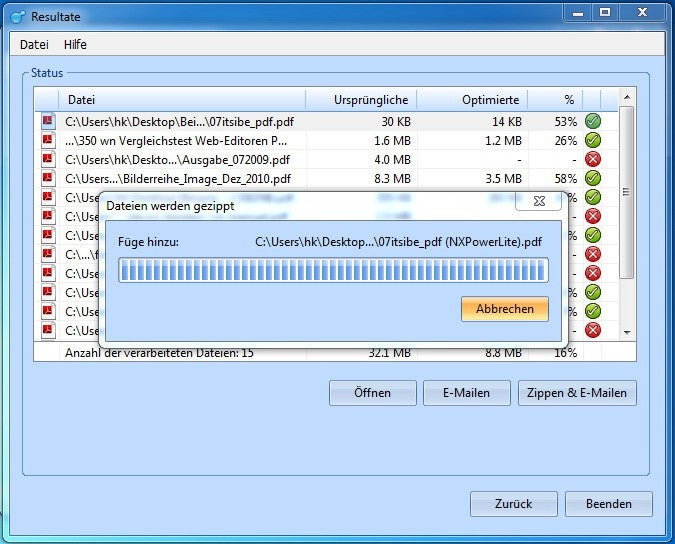Viewport: 675px width, 544px height.
Task: Click the Beenden button
Action: point(609,504)
